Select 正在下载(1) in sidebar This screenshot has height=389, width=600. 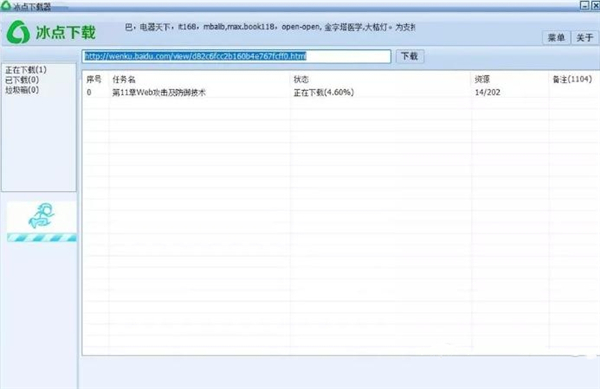tap(26, 70)
